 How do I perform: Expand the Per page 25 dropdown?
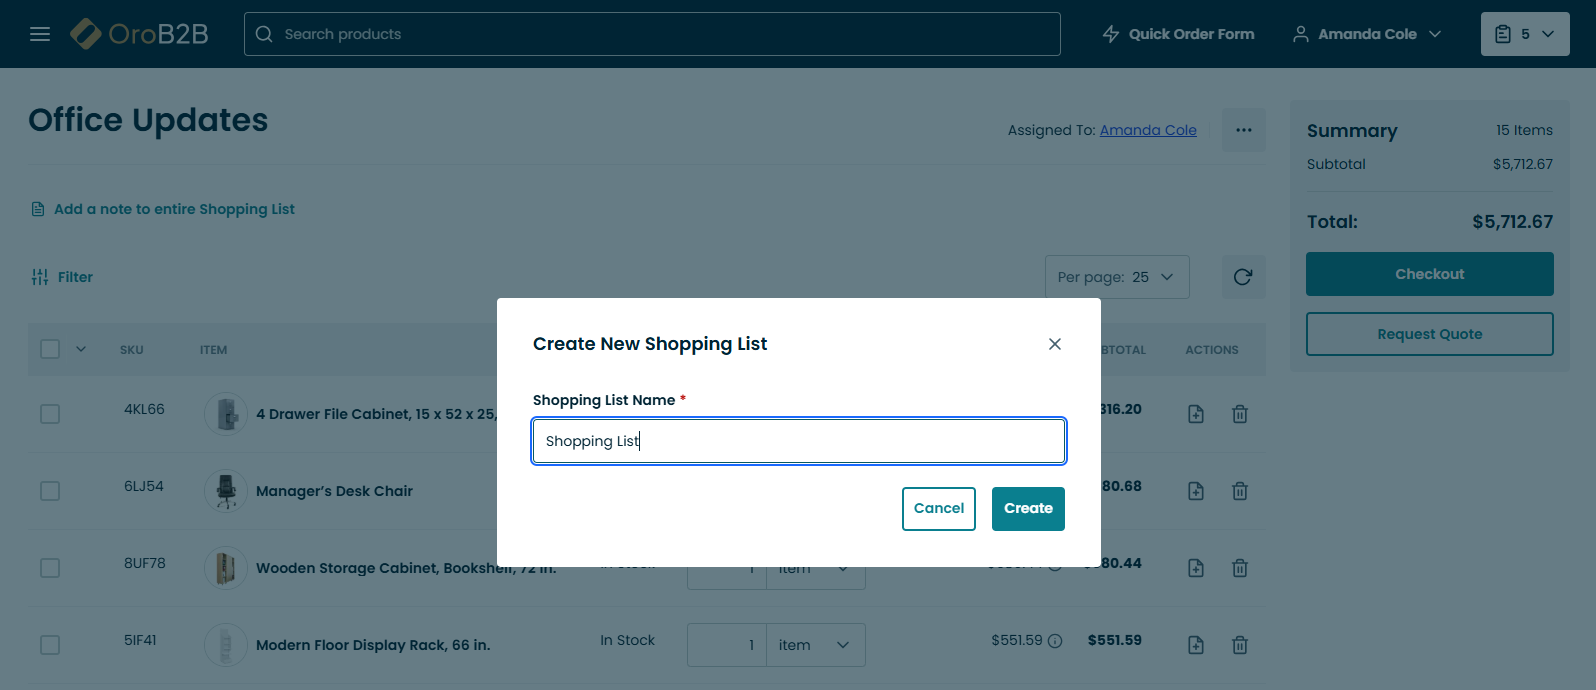[1117, 277]
